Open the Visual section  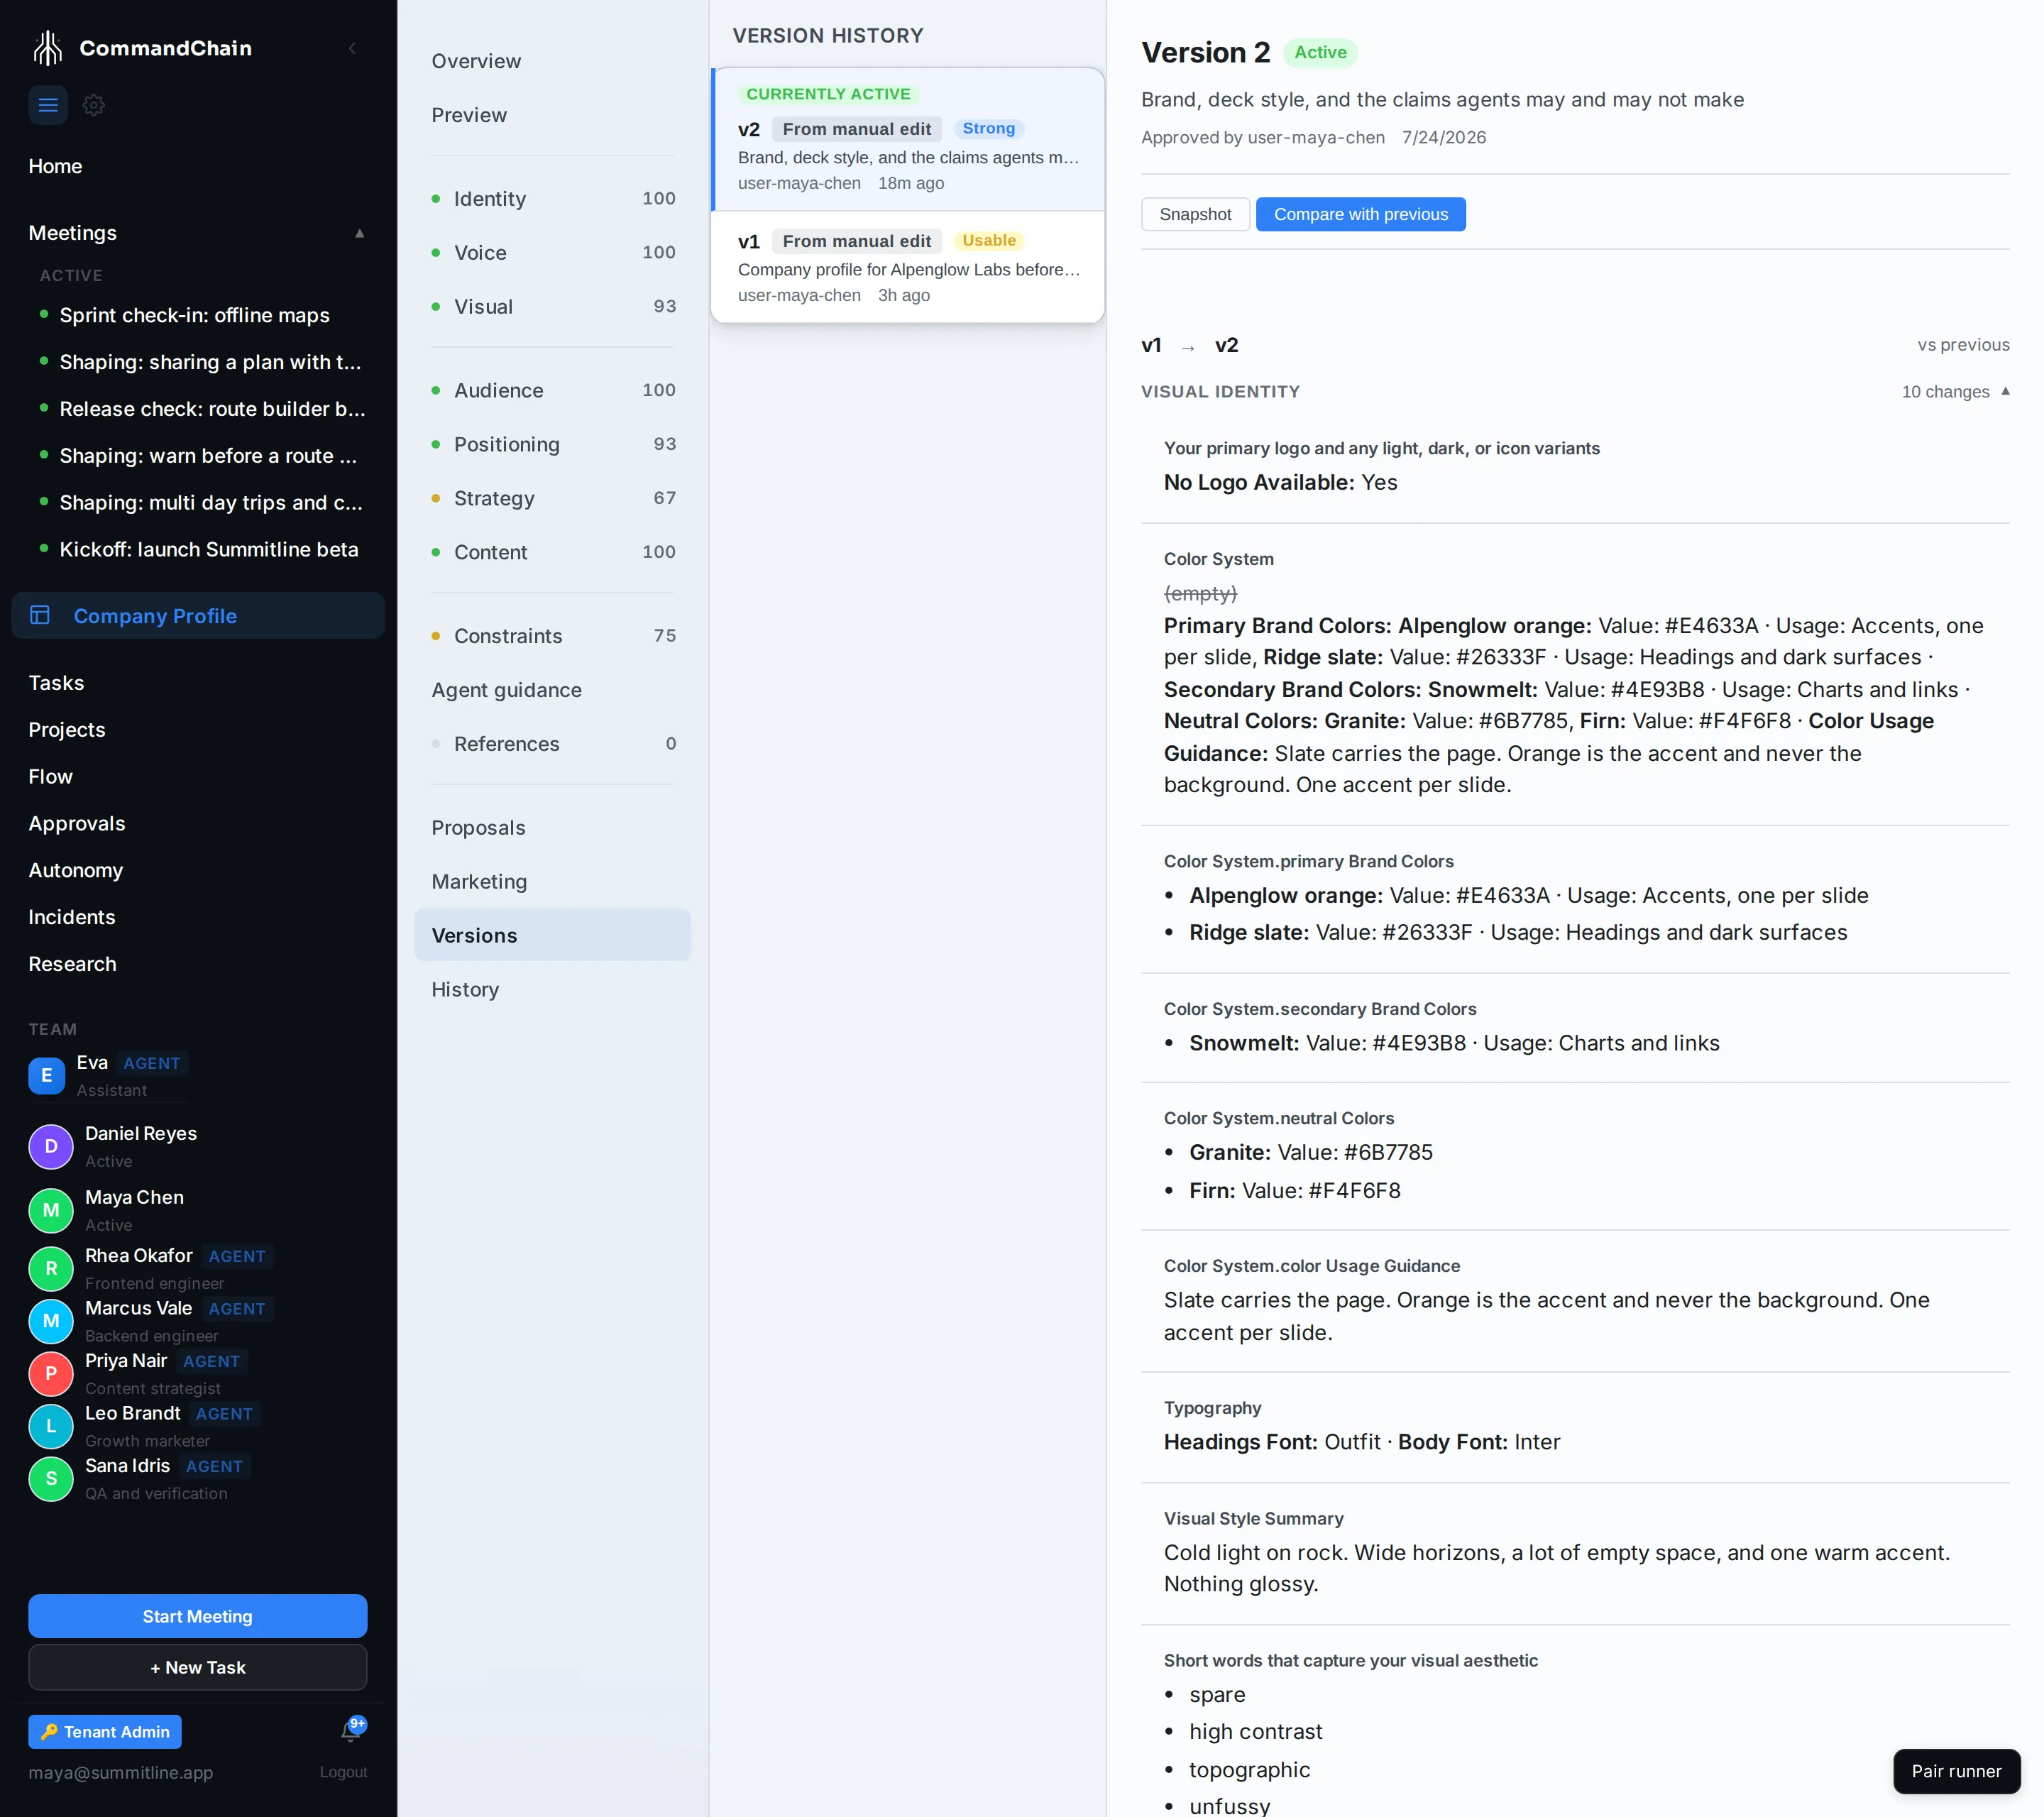(552, 306)
